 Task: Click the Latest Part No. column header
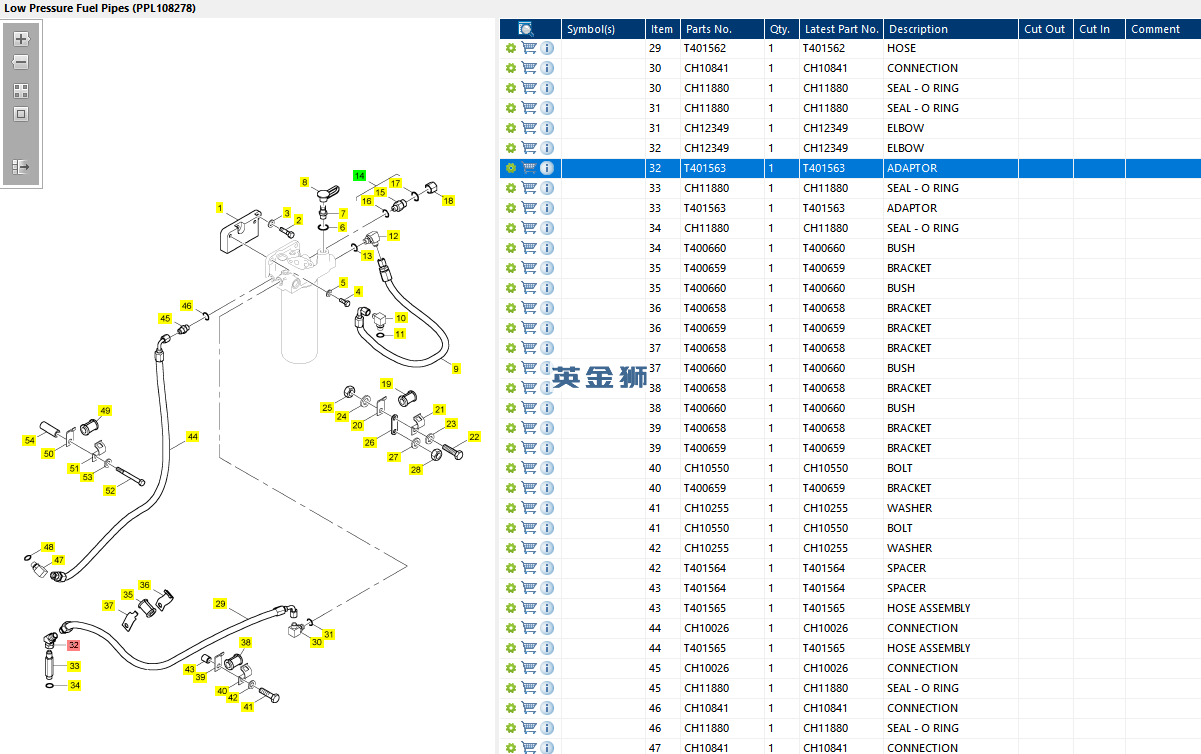(841, 29)
